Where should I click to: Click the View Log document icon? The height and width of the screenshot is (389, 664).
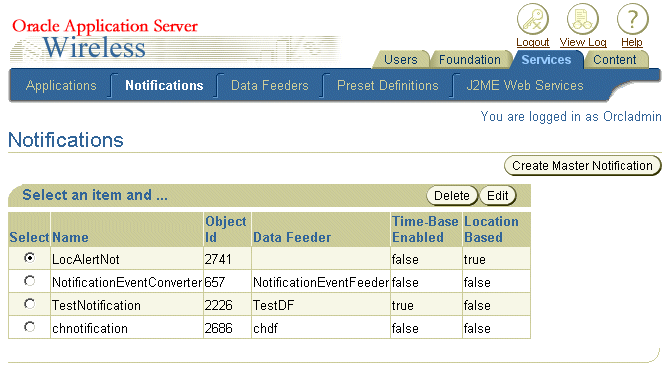coord(583,19)
